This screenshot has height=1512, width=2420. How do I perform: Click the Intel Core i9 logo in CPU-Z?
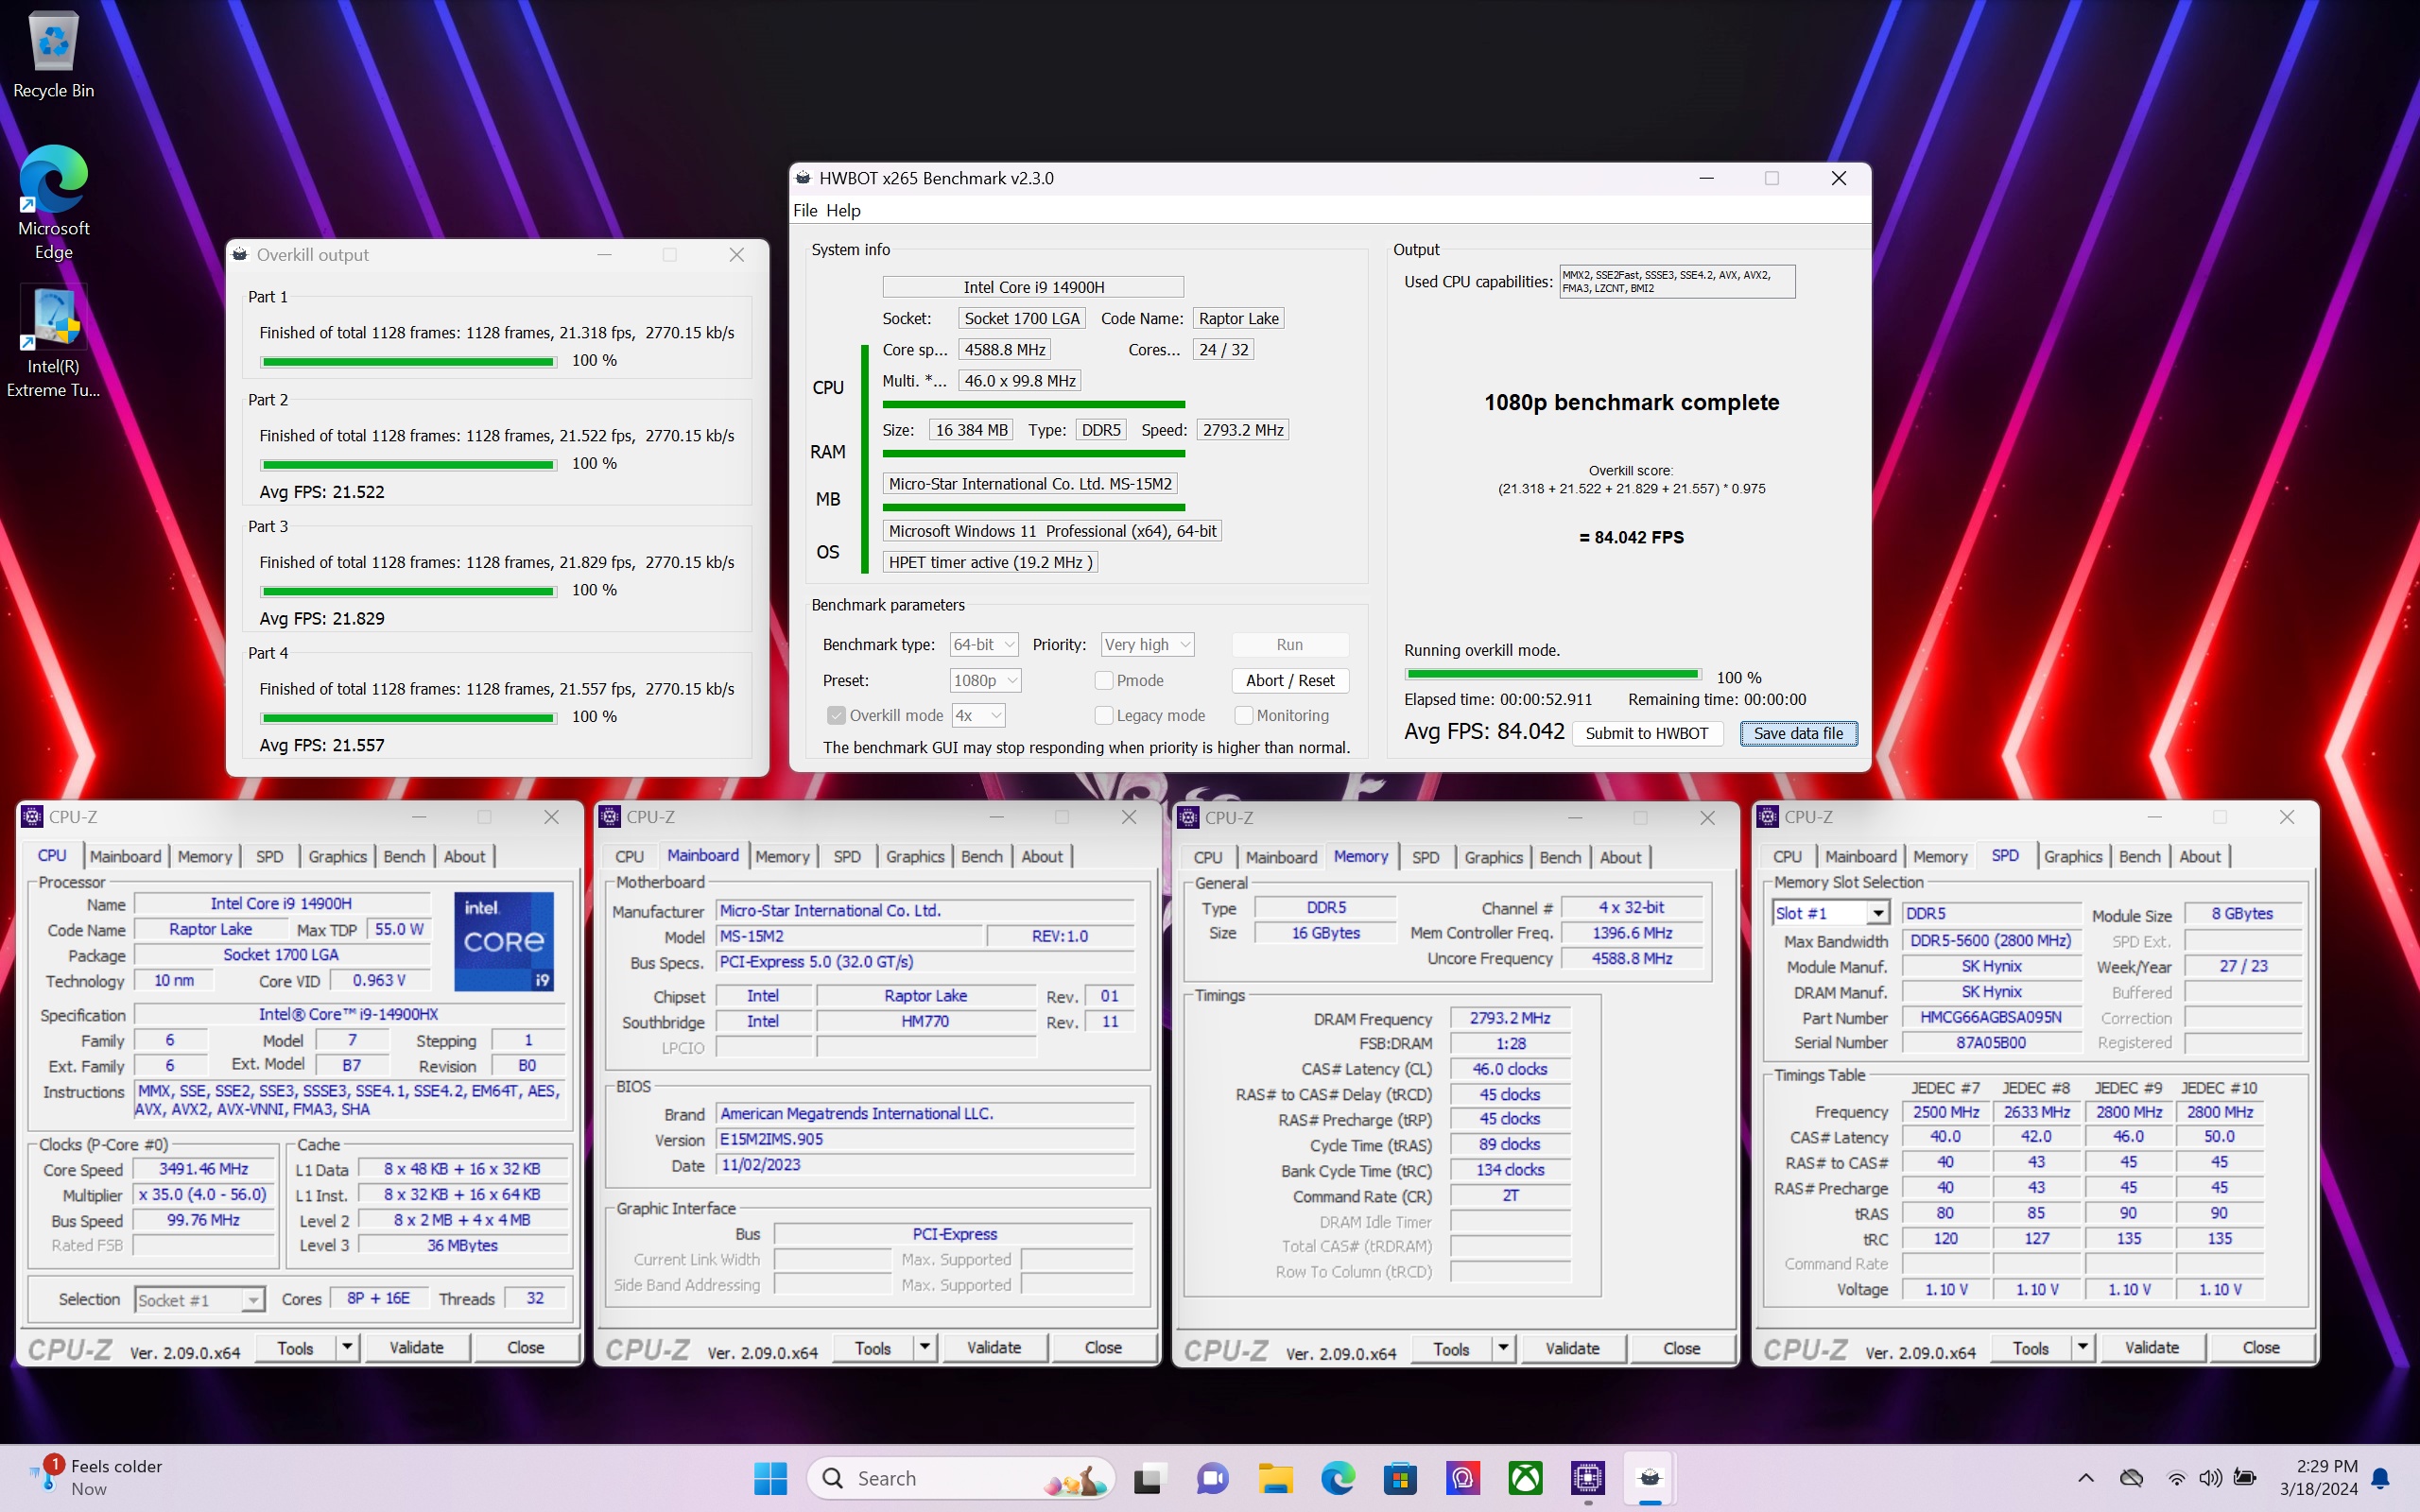tap(504, 941)
